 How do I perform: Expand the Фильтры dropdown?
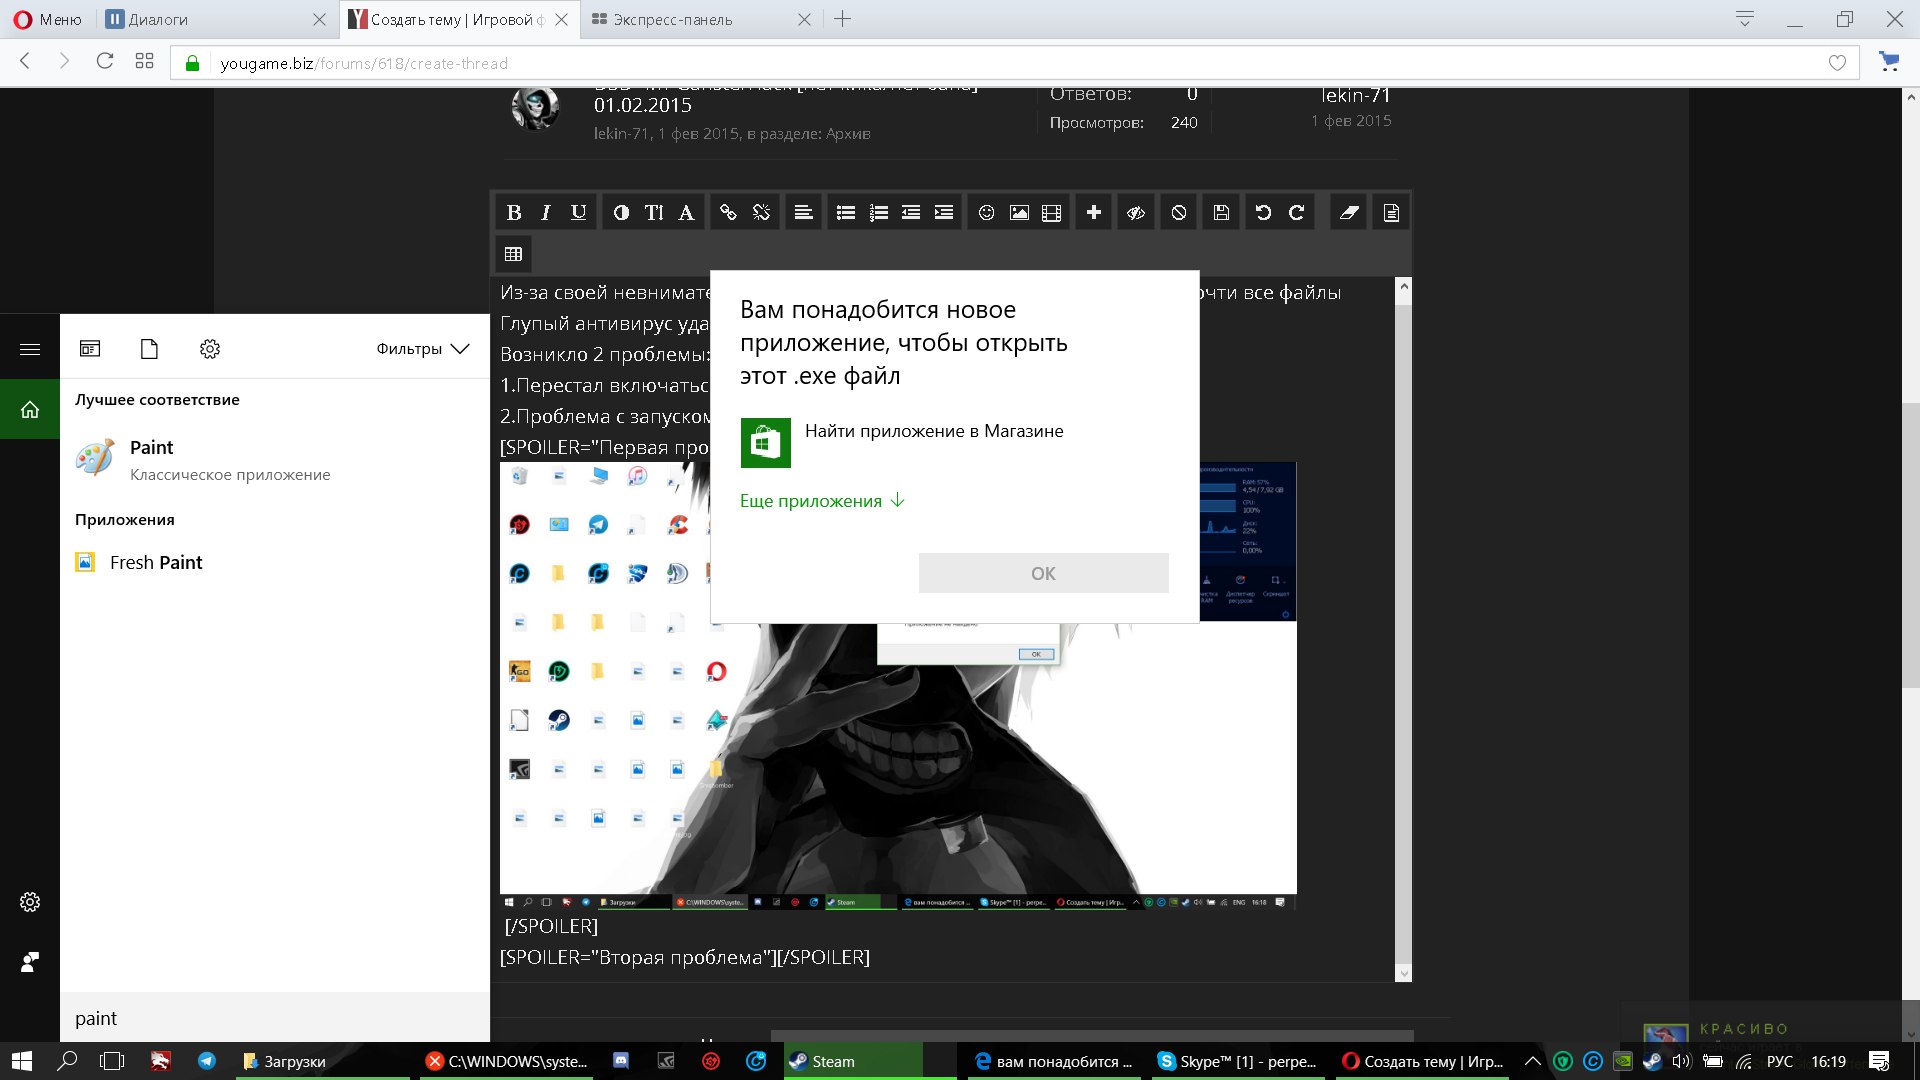[422, 349]
